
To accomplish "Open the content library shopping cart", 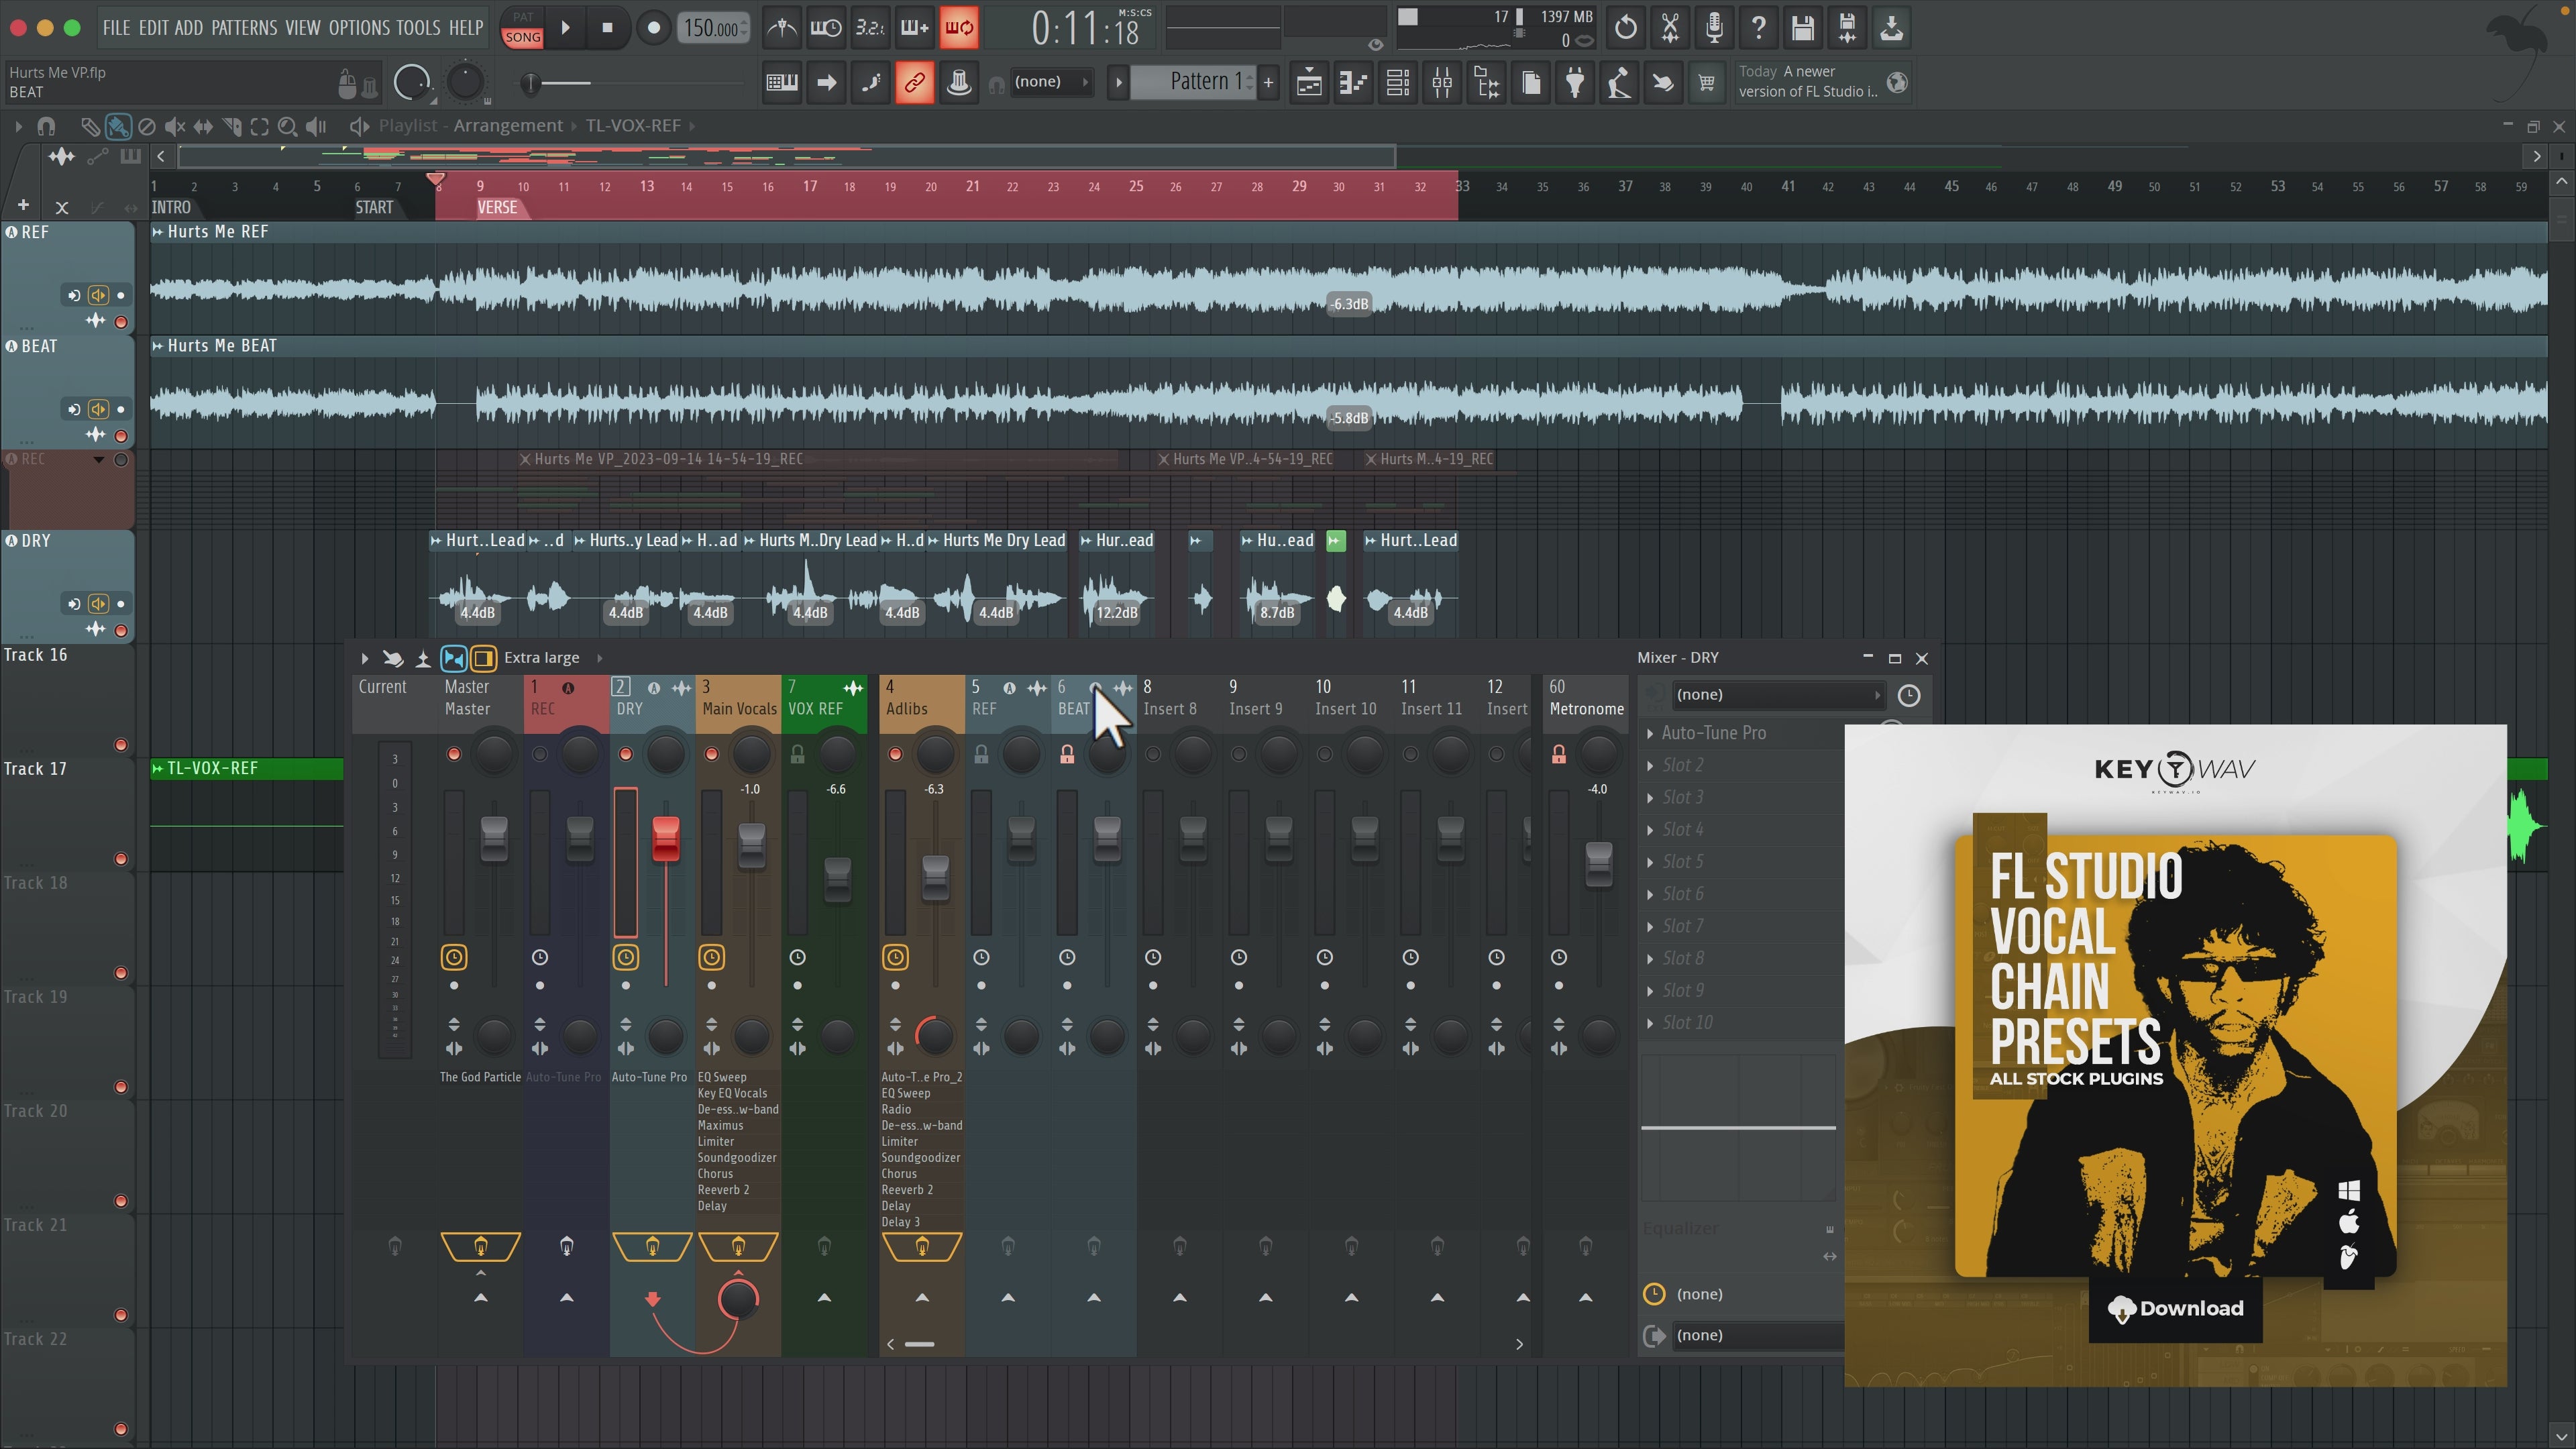I will coord(1706,83).
